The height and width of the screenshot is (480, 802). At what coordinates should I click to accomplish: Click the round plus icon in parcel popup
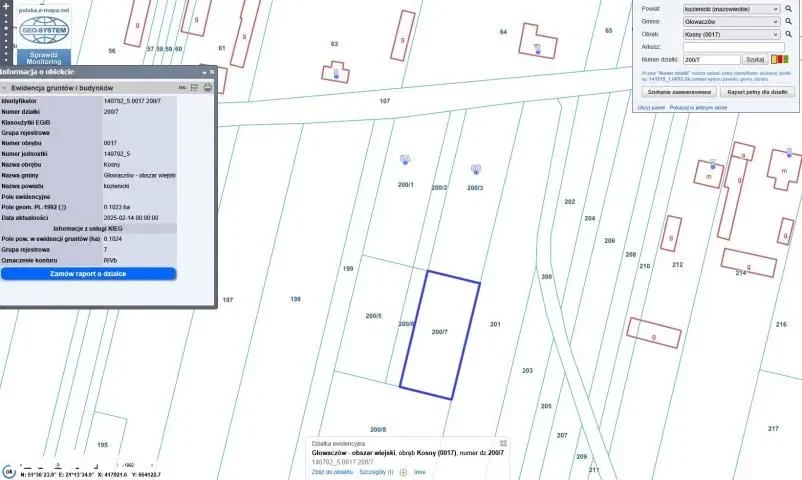[403, 472]
